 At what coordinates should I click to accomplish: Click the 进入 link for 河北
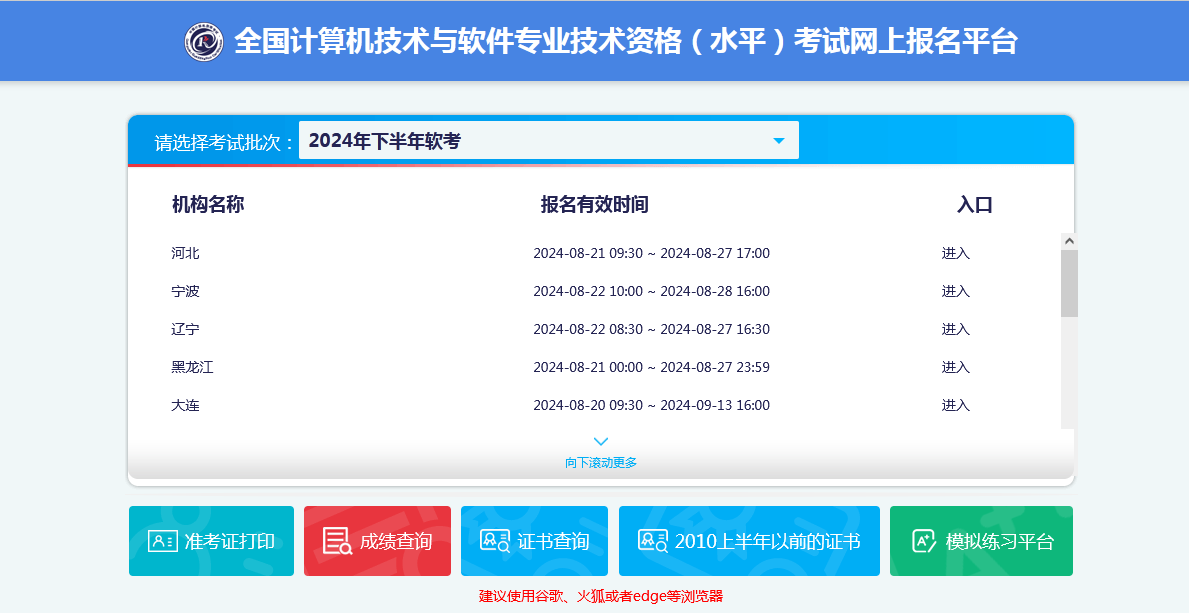pos(955,253)
